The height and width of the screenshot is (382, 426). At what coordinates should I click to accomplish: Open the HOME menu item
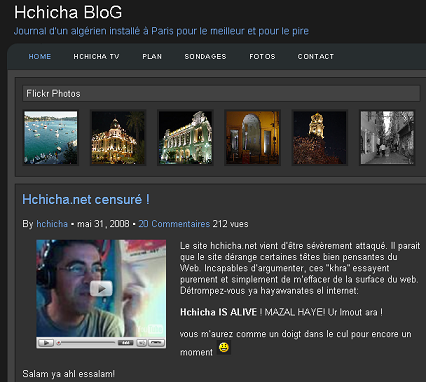40,57
